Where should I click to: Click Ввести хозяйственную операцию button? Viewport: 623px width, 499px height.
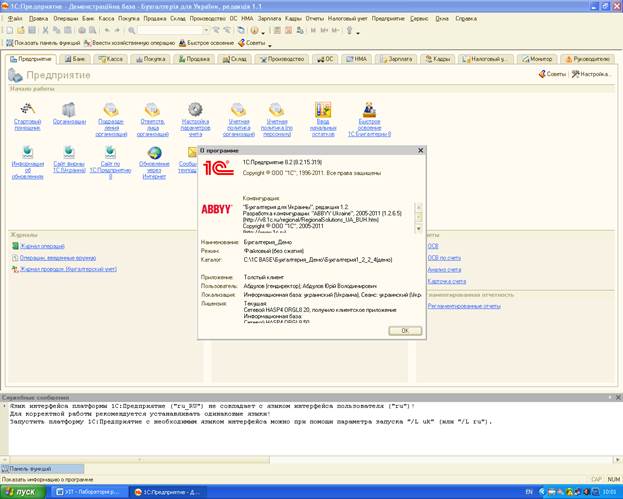pos(130,43)
